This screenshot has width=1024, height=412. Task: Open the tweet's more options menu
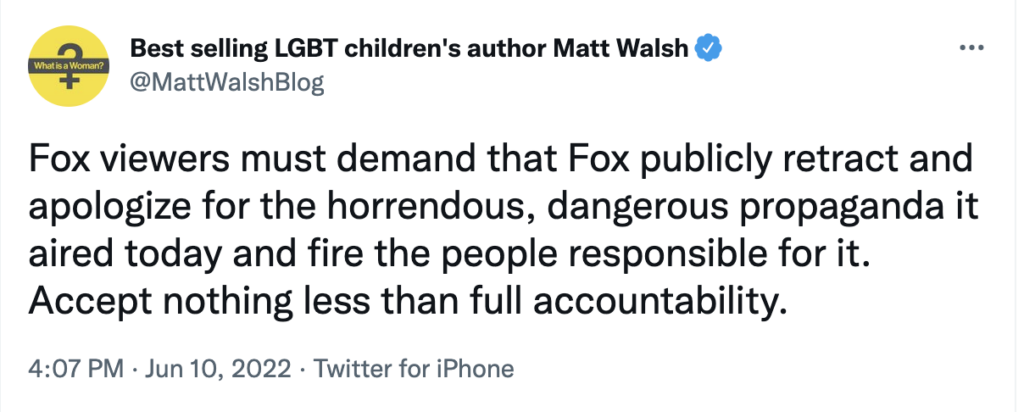point(972,47)
